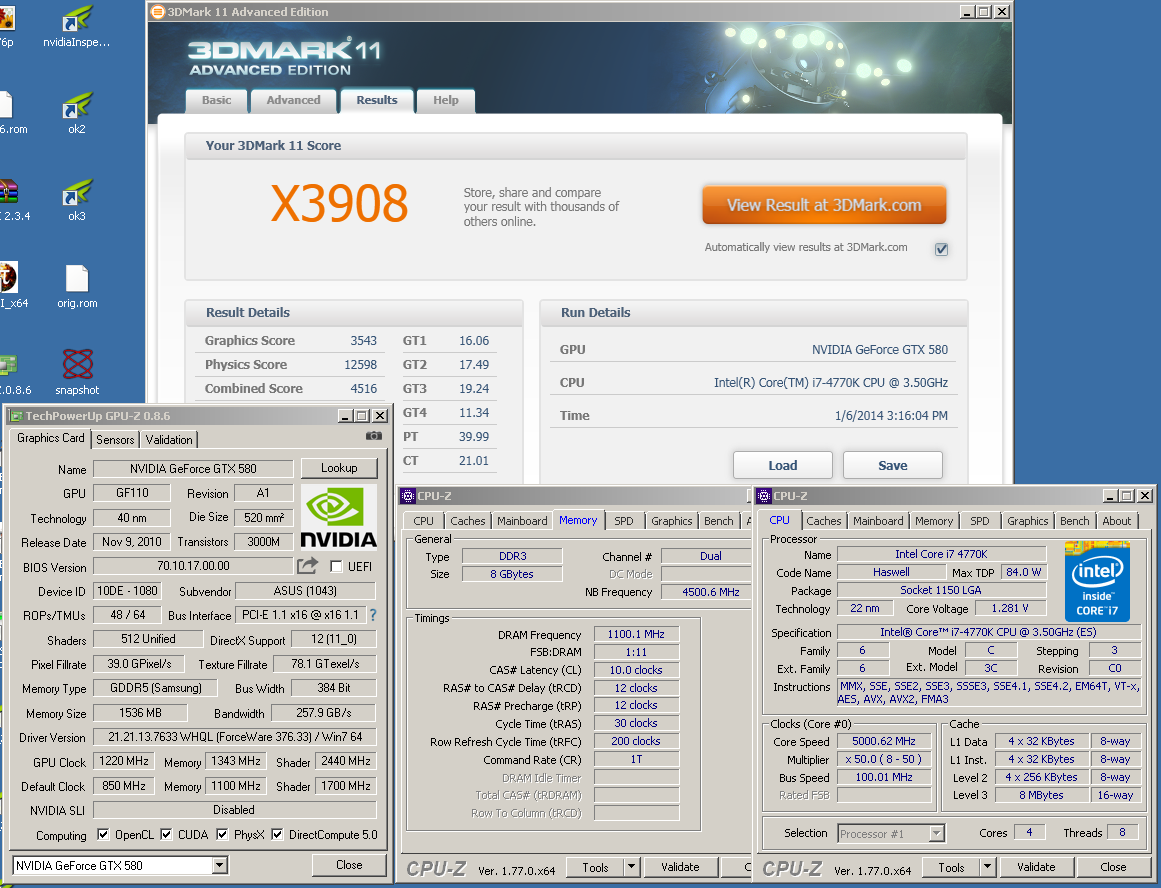Click NVIDIA GeForce GTX 580 in Run Details
Image resolution: width=1161 pixels, height=888 pixels.
click(x=880, y=350)
